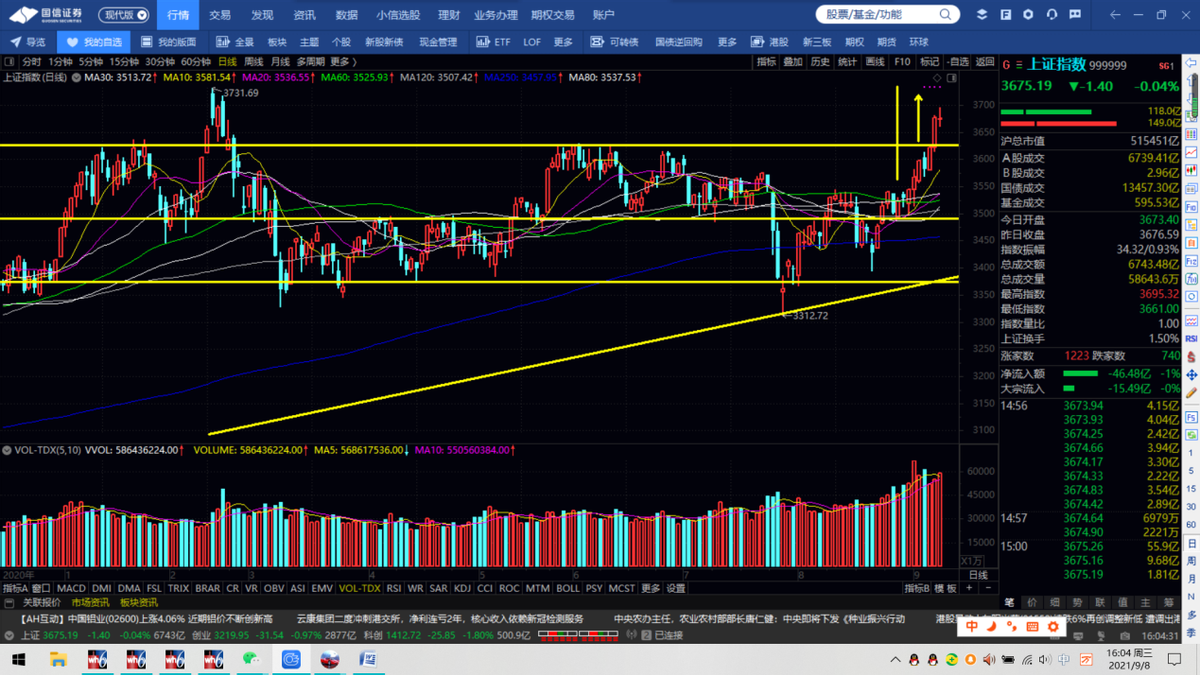Select the 1分钟 chart period
Viewport: 1200px width, 675px height.
[61, 62]
